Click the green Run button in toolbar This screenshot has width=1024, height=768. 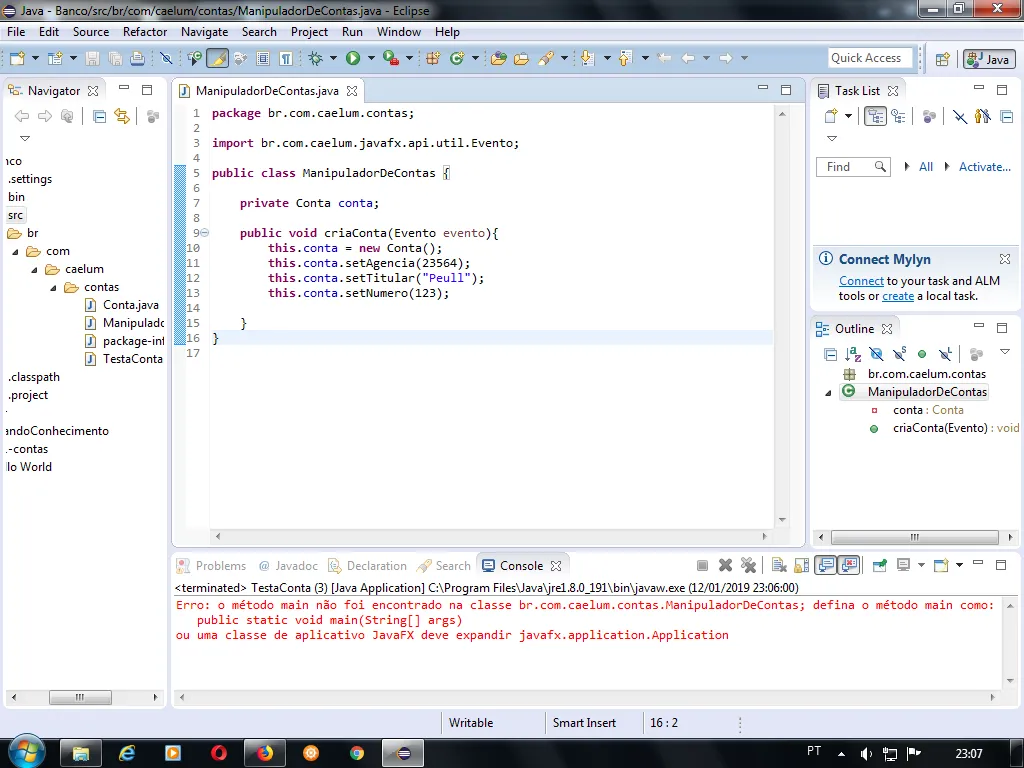(x=352, y=59)
